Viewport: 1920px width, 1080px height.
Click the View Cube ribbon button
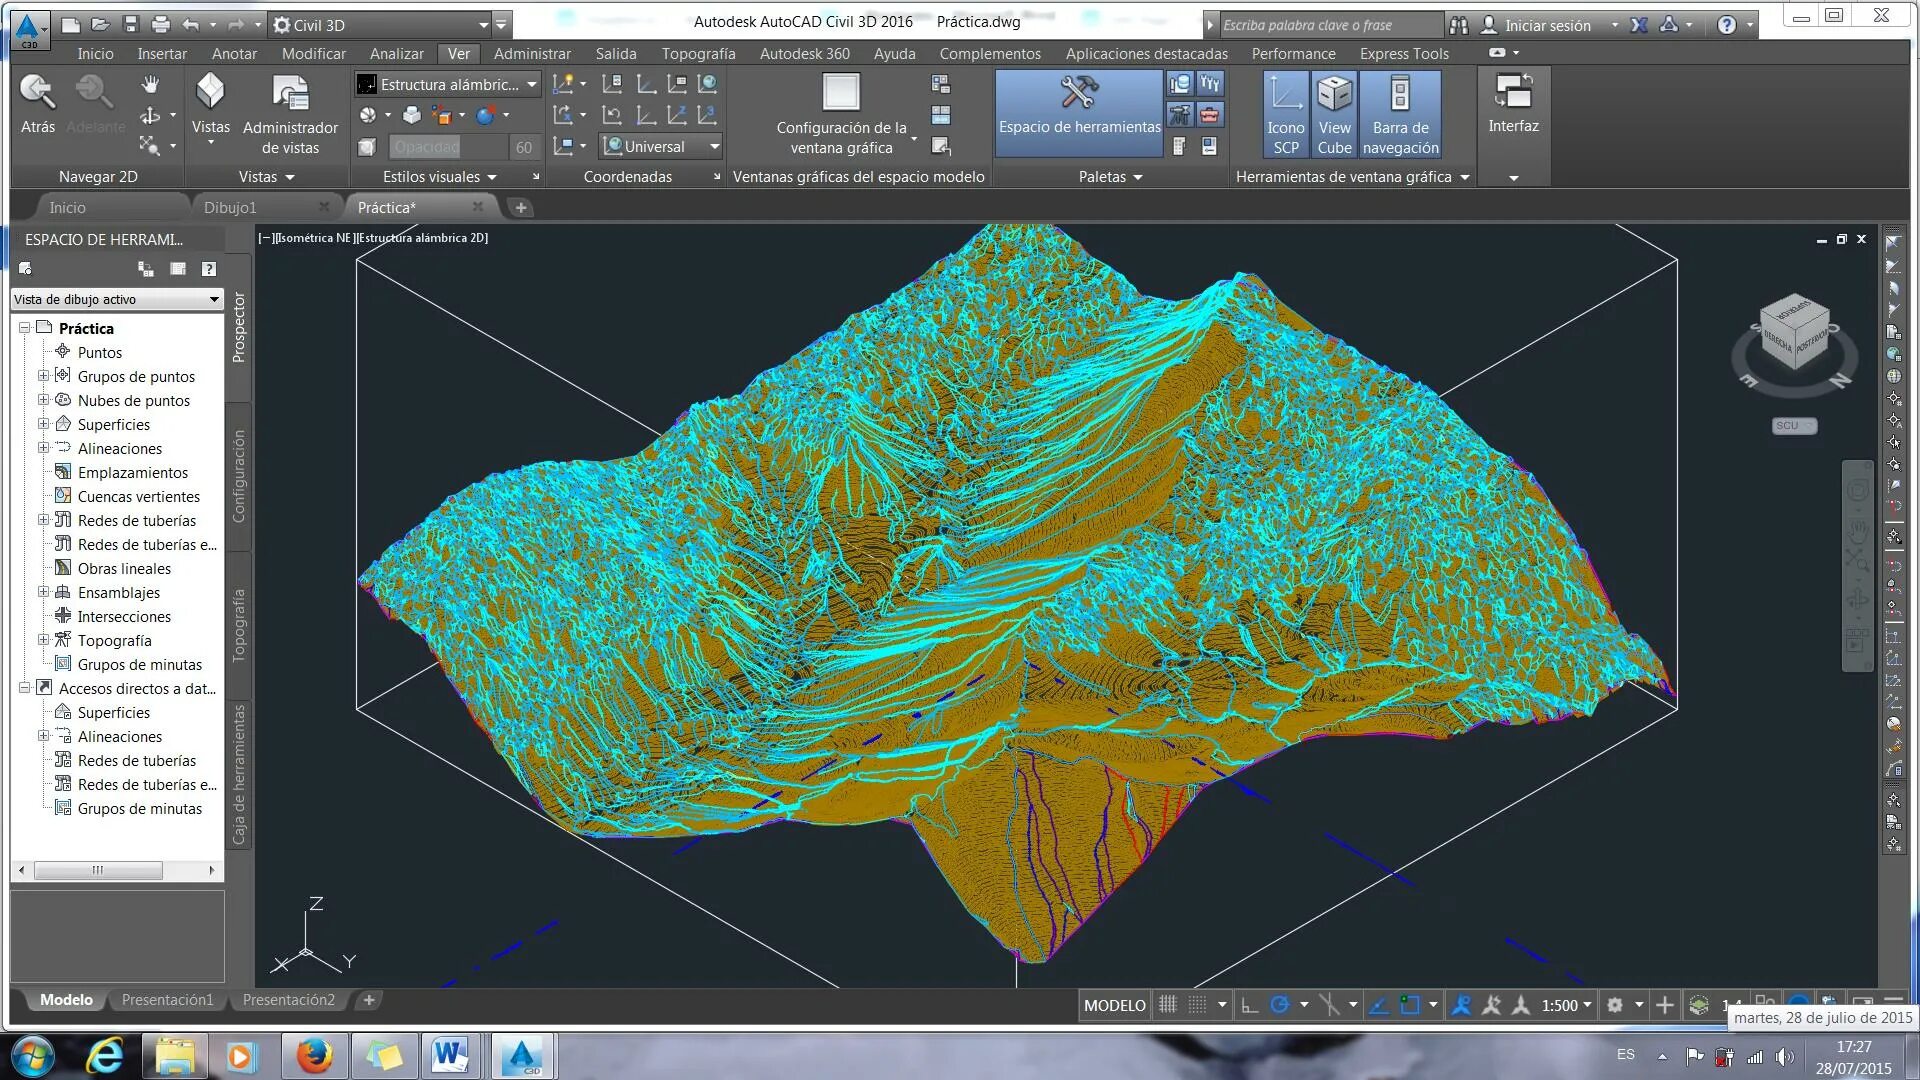click(1334, 113)
